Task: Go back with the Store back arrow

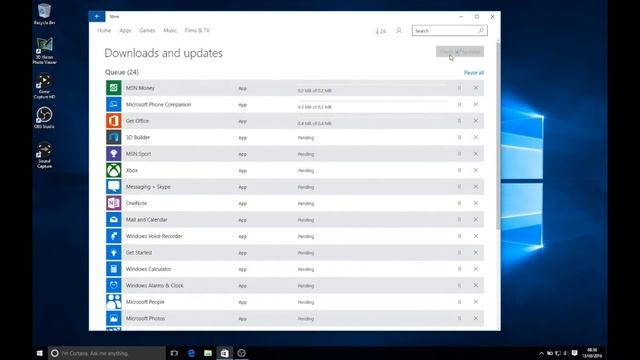Action: click(97, 16)
